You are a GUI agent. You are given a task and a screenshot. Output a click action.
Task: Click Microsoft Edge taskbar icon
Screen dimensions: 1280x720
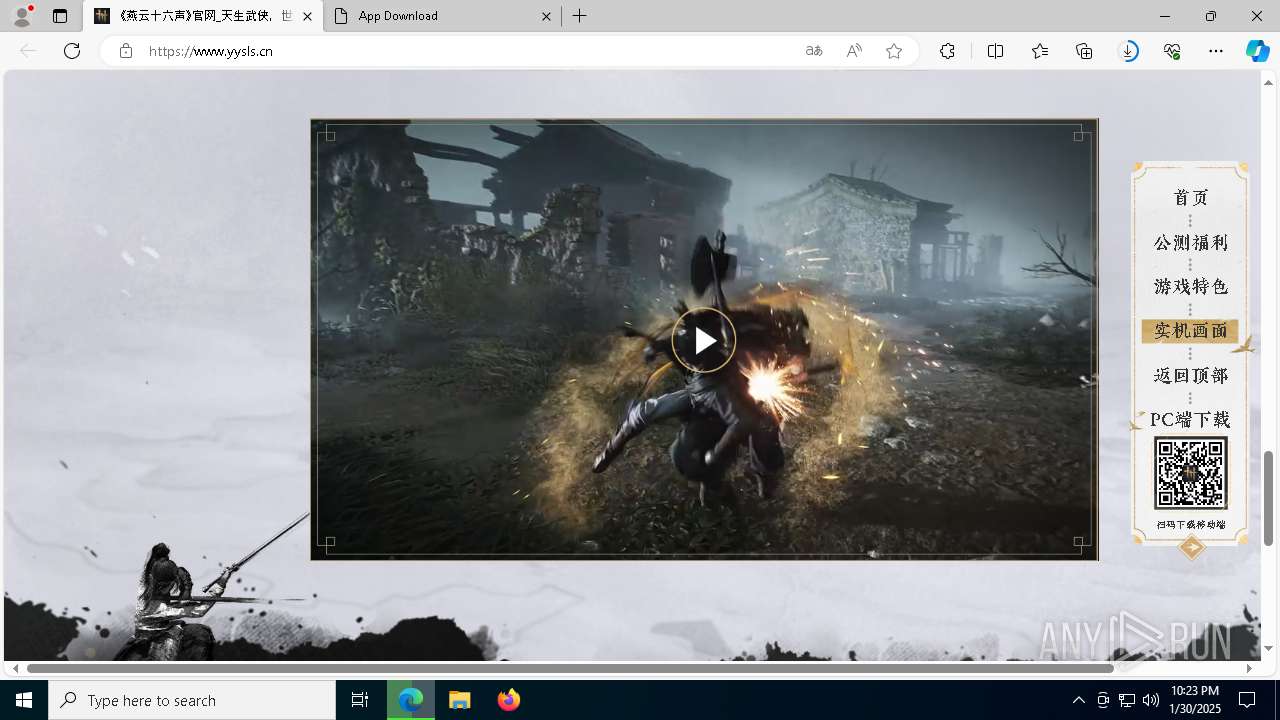(411, 700)
